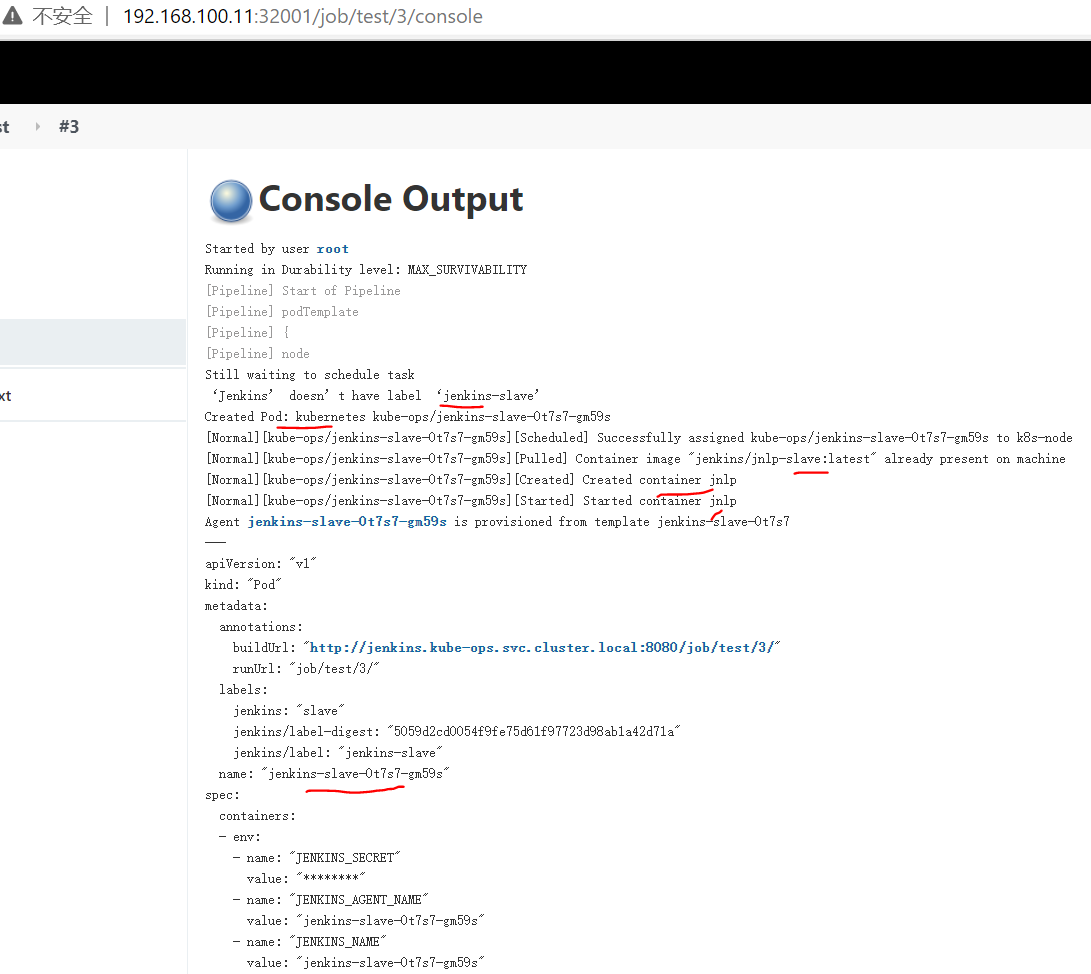This screenshot has height=974, width=1091.
Task: Open the root user link
Action: (x=333, y=249)
